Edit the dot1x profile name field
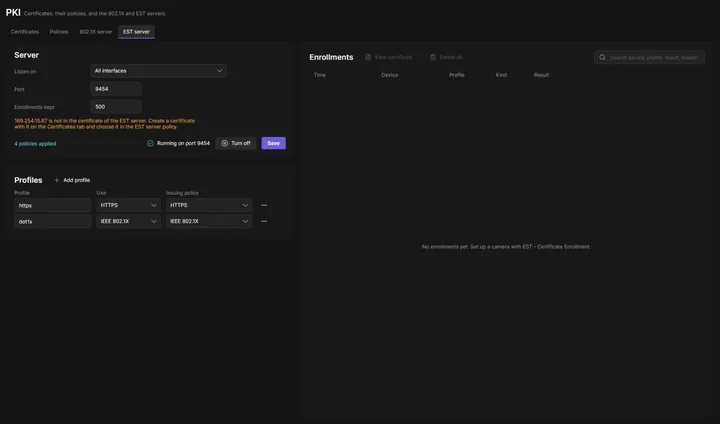The height and width of the screenshot is (424, 720). (52, 221)
